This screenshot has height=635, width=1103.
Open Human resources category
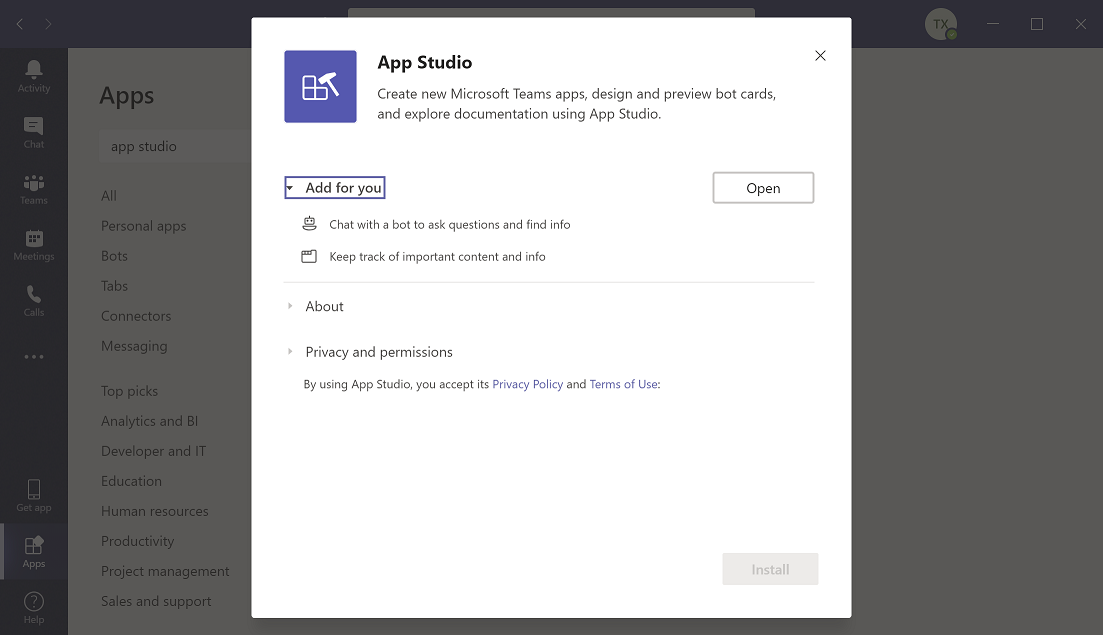155,511
